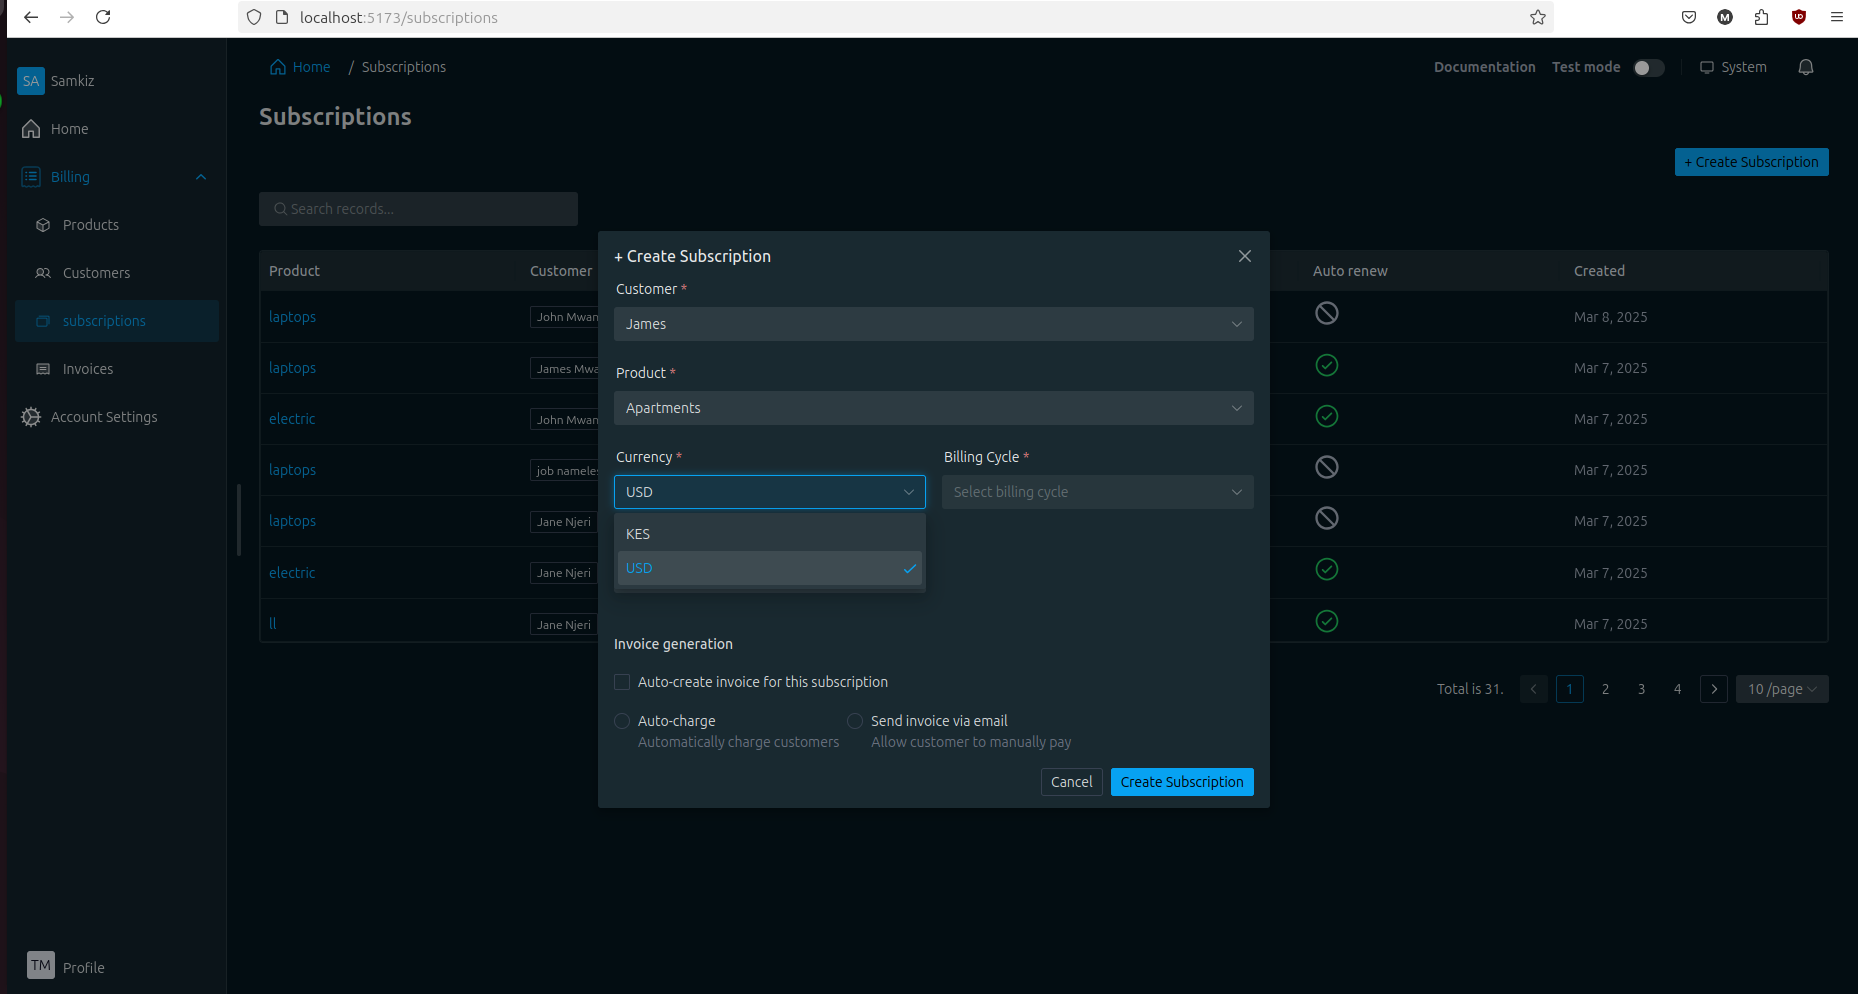Collapse the Billing sidebar section

(x=200, y=177)
